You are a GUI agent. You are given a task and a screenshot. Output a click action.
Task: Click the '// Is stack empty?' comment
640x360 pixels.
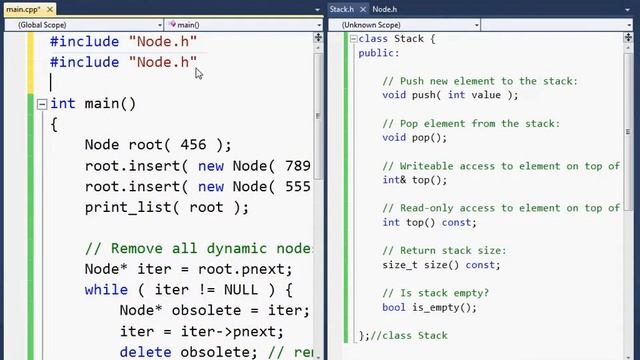click(435, 293)
